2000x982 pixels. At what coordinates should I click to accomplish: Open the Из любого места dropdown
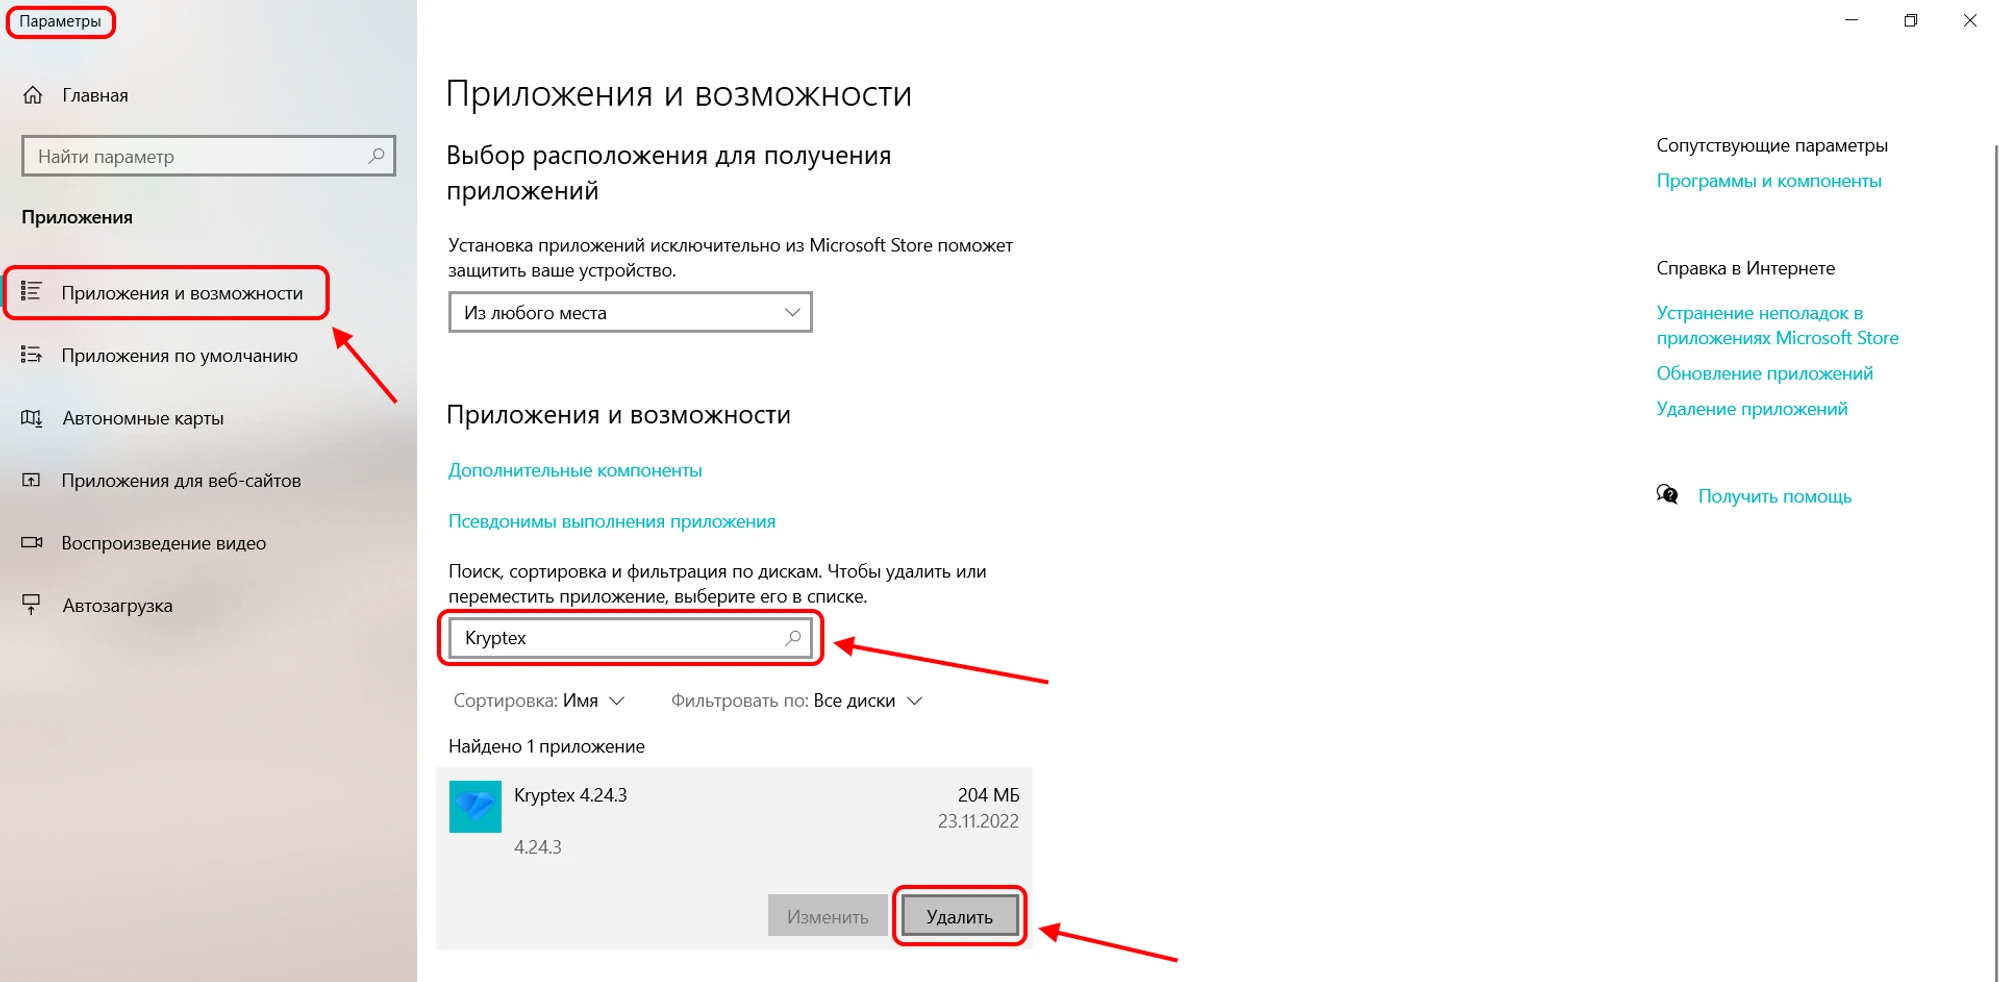click(x=630, y=313)
